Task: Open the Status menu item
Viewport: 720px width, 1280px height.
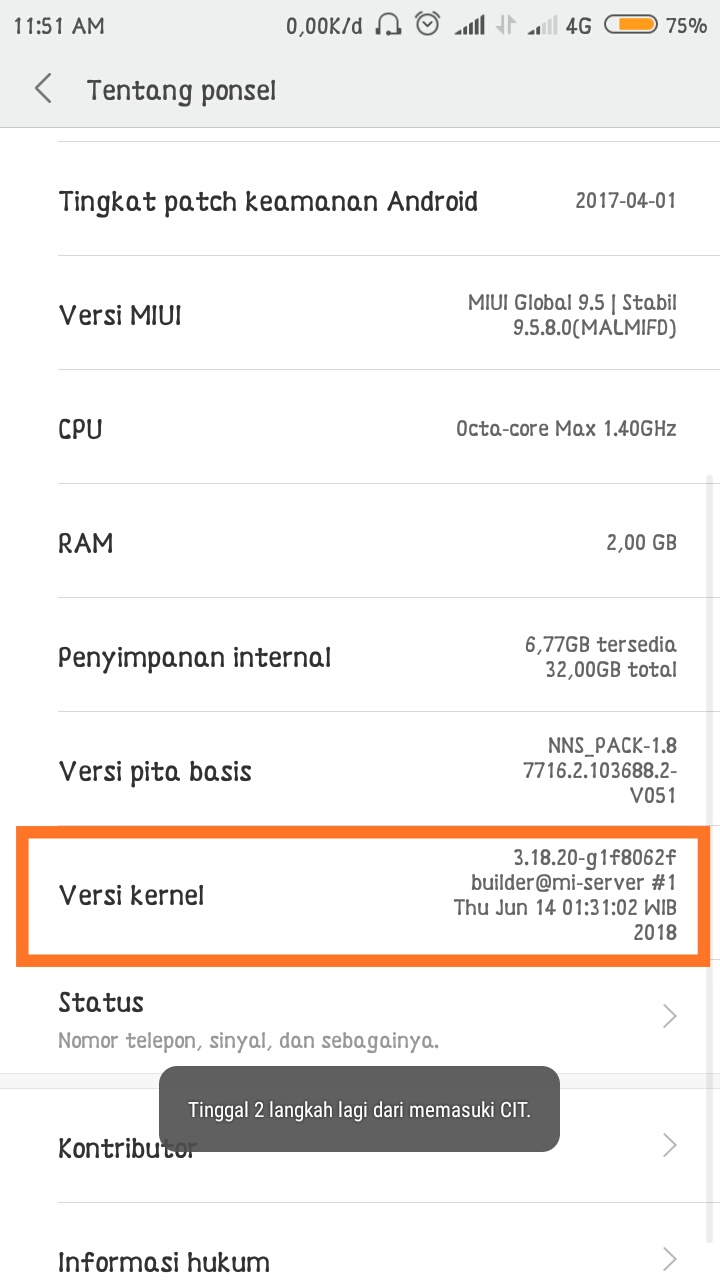Action: (x=300, y=1017)
